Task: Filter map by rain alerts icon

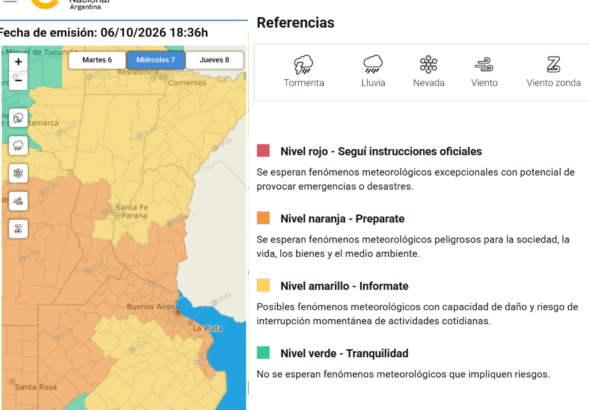Action: pyautogui.click(x=18, y=146)
